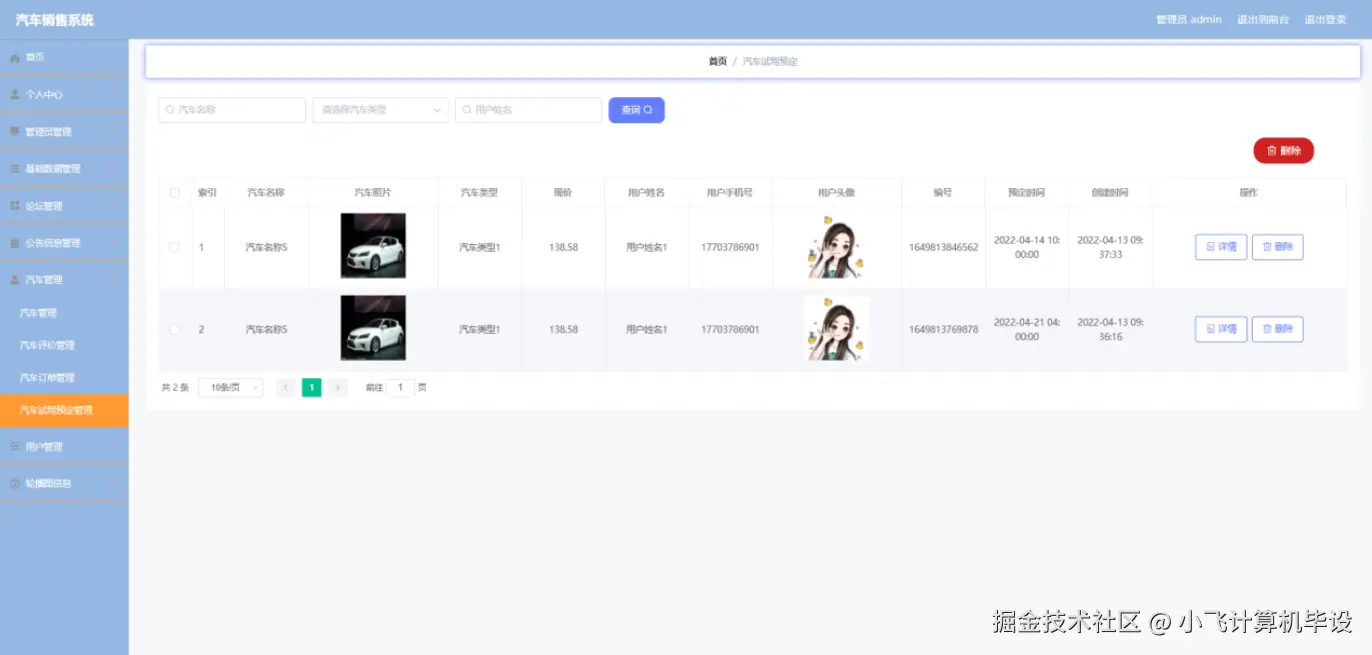Click 预定时间 cell 2022-04-14 10:00:00
This screenshot has width=1372, height=655.
1027,247
